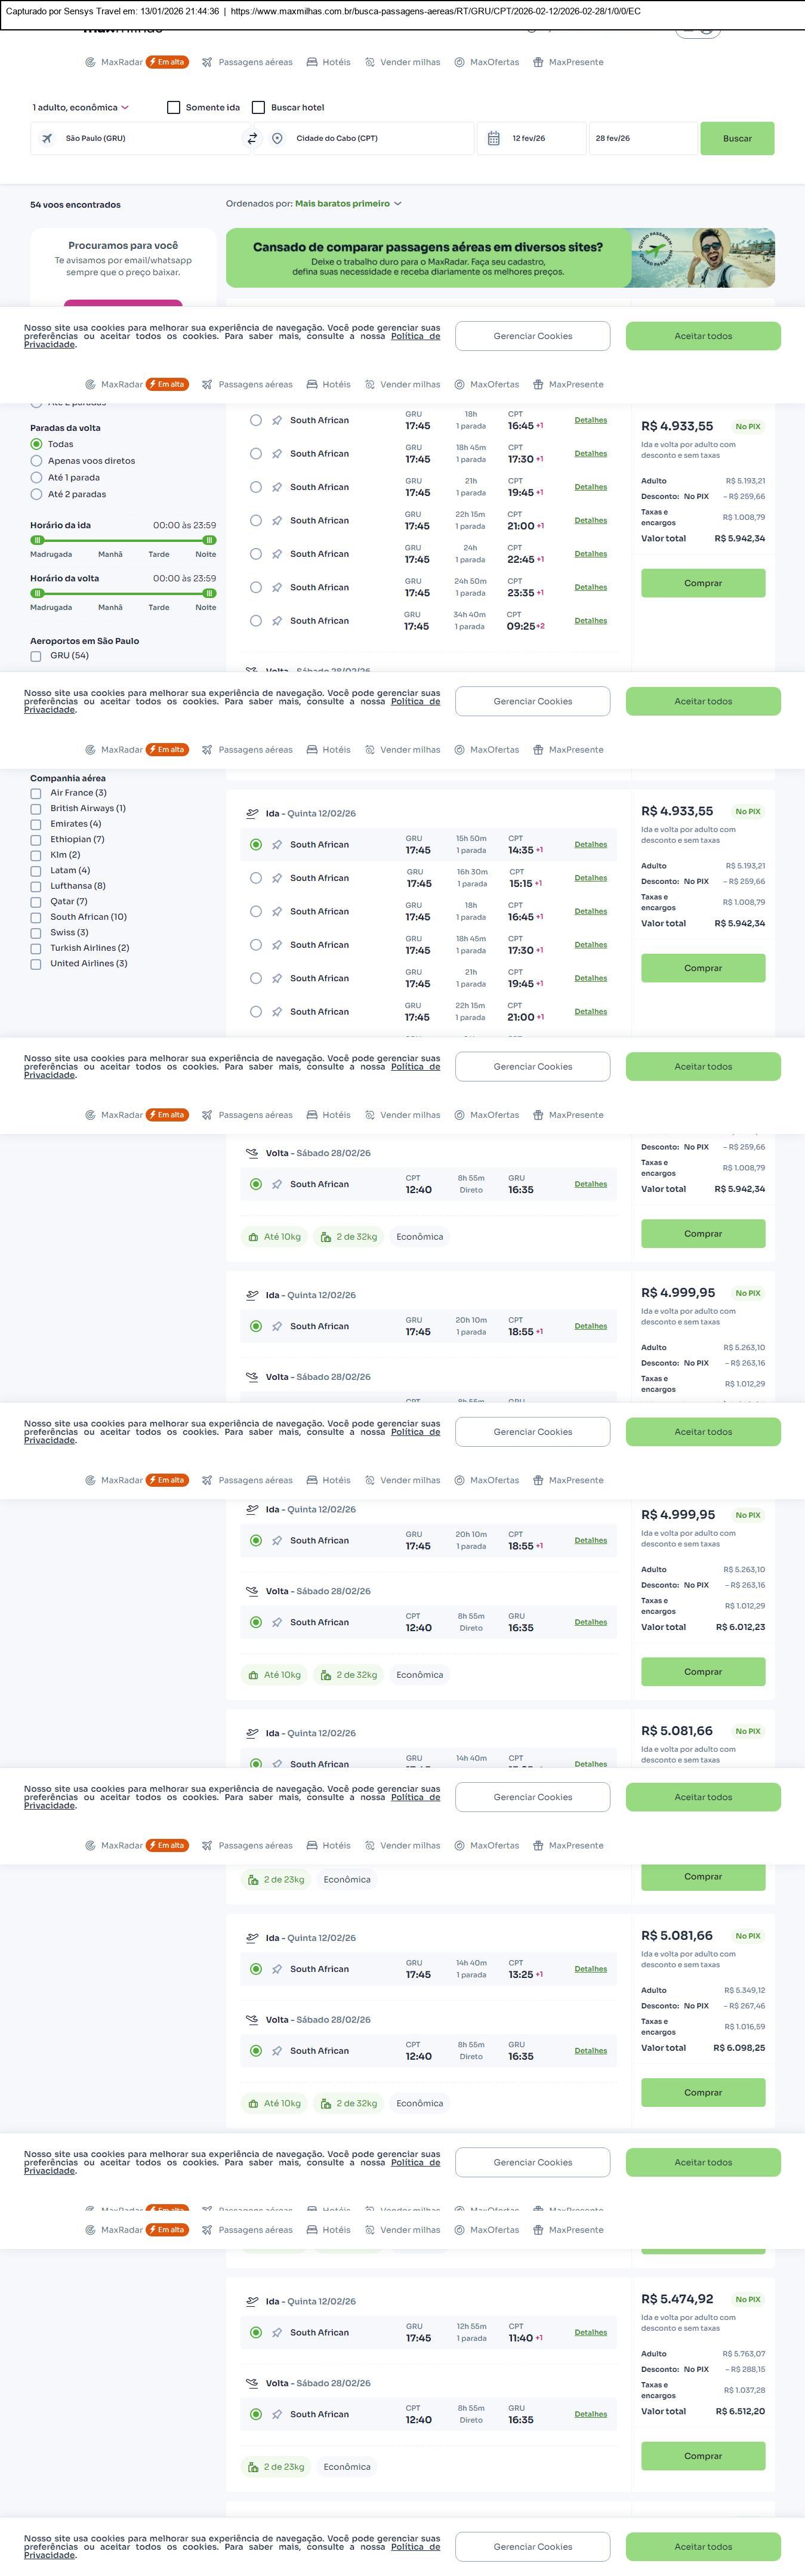Click the location pin icon beside Cidade do Cabo

point(277,139)
